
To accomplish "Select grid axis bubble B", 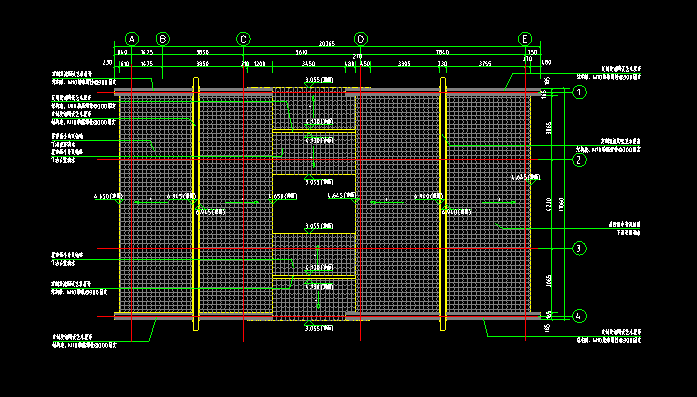I will point(163,39).
